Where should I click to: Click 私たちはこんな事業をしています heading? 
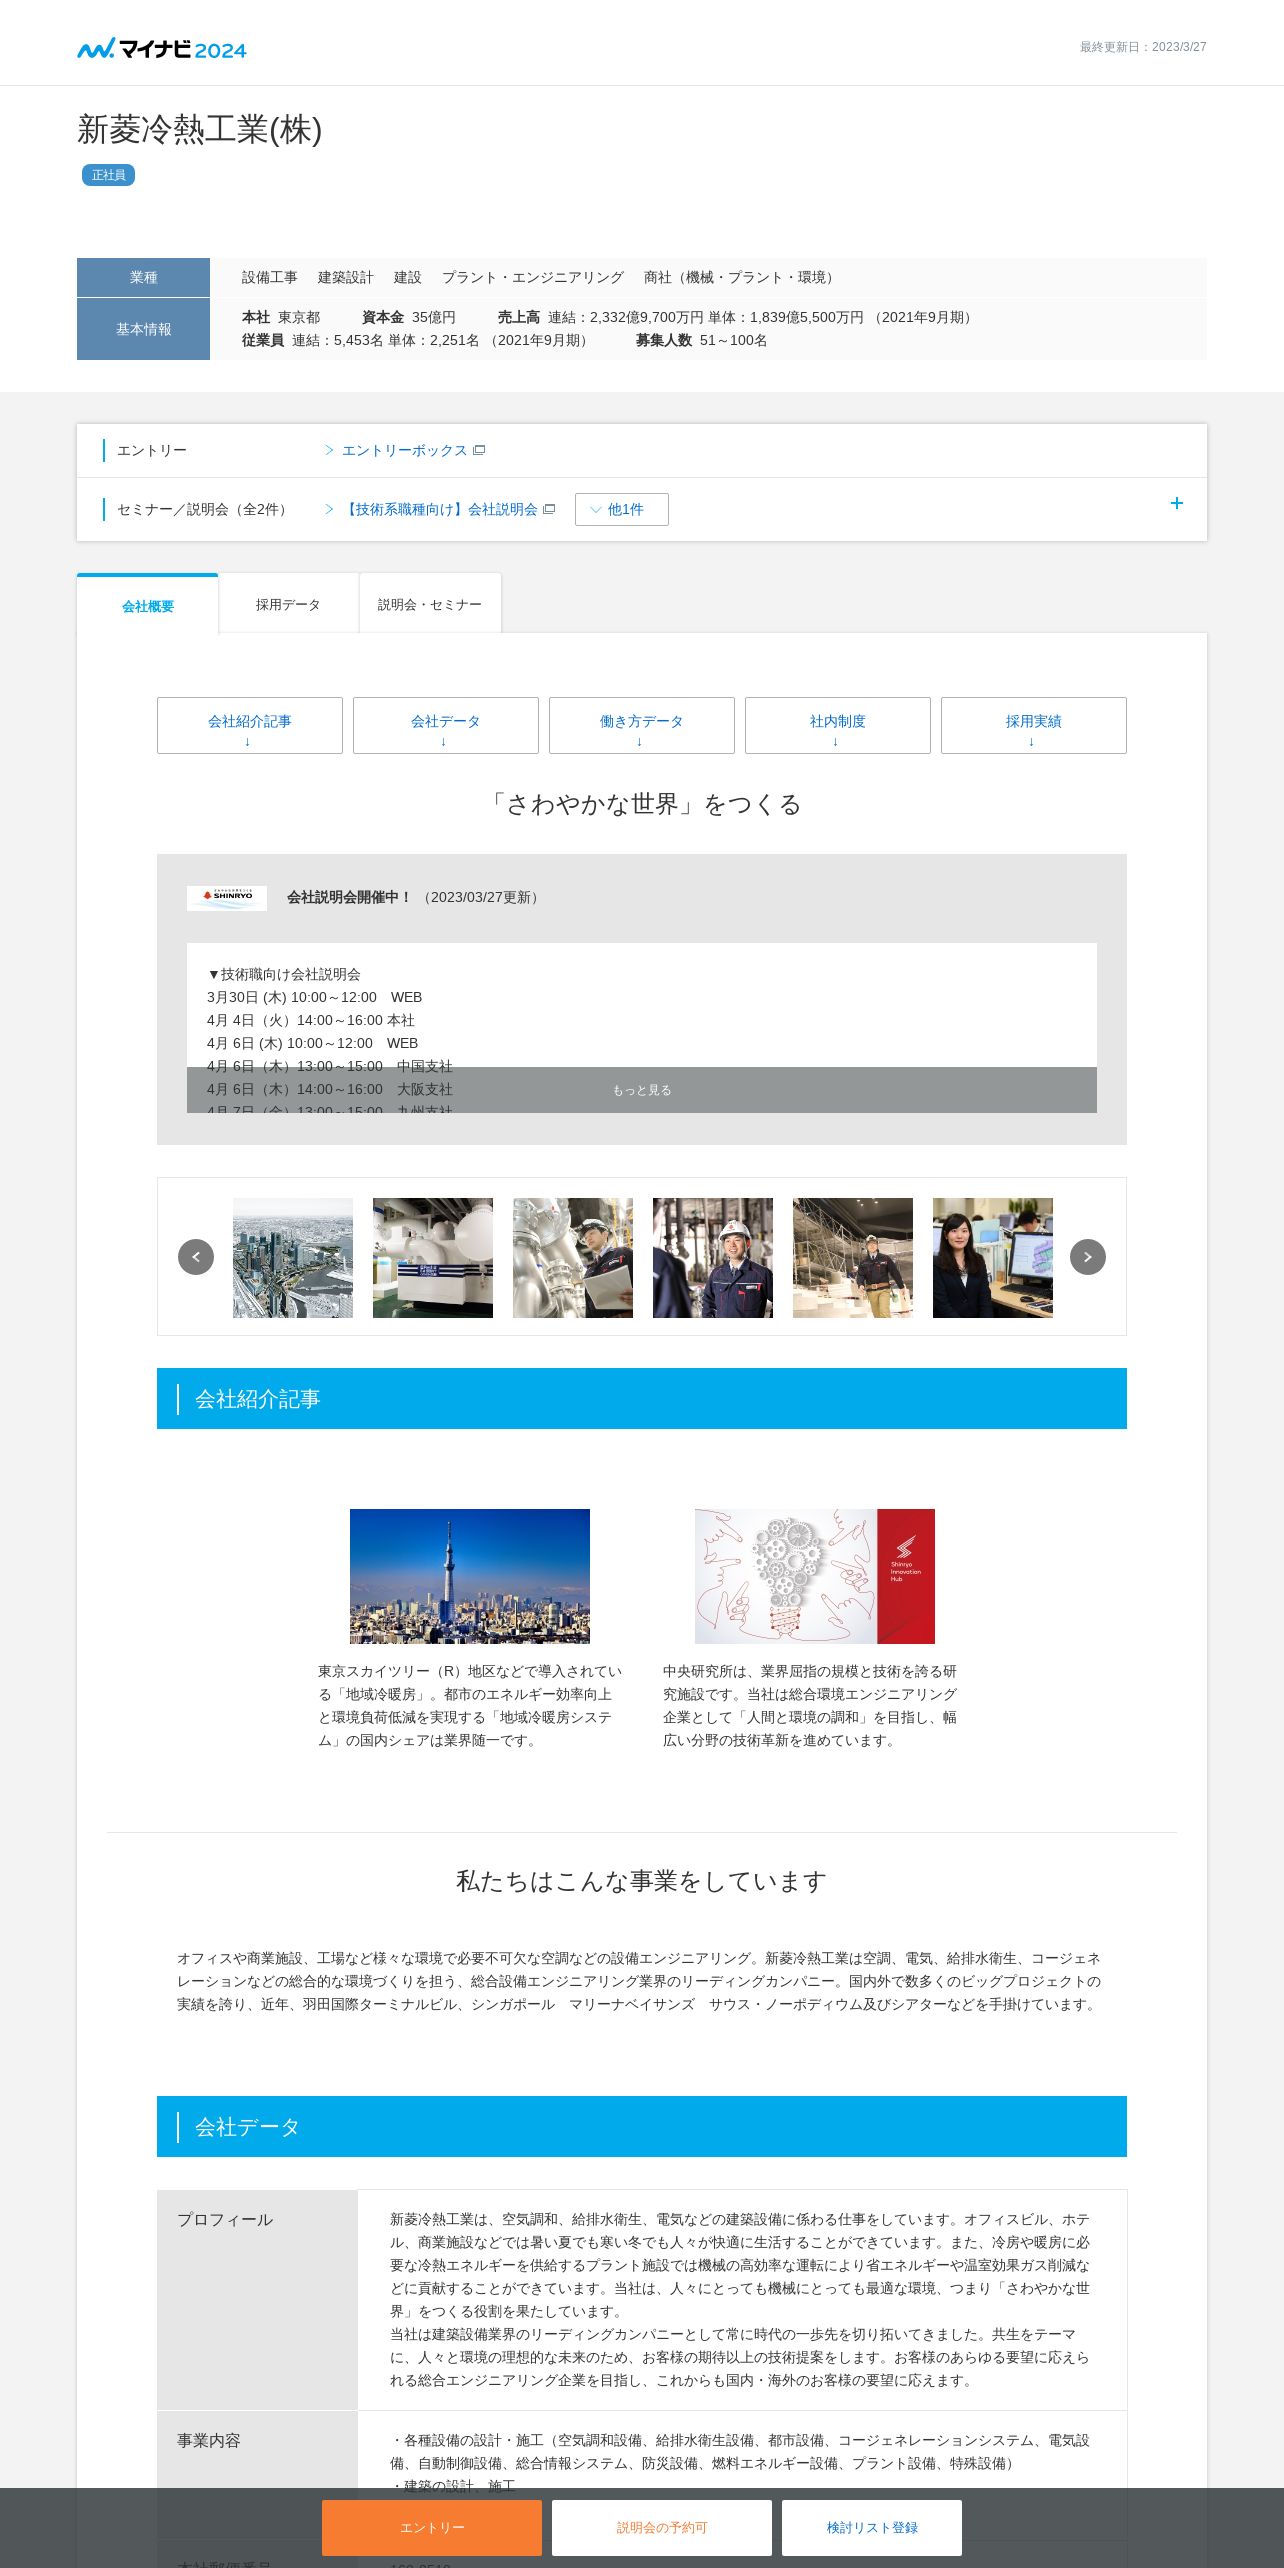[x=642, y=1881]
